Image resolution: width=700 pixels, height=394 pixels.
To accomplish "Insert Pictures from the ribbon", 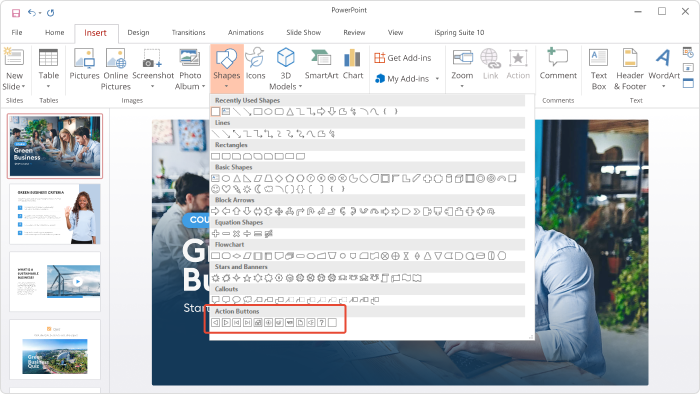I will (x=84, y=65).
